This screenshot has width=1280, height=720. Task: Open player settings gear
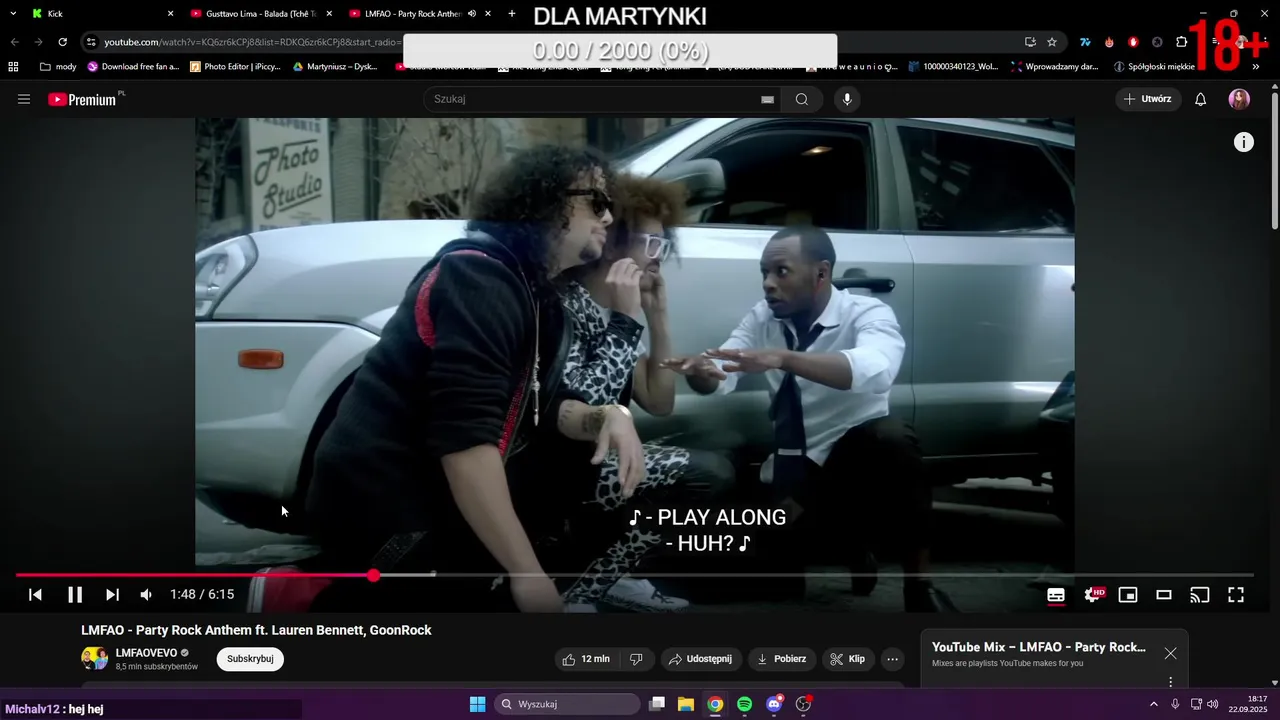click(x=1093, y=595)
